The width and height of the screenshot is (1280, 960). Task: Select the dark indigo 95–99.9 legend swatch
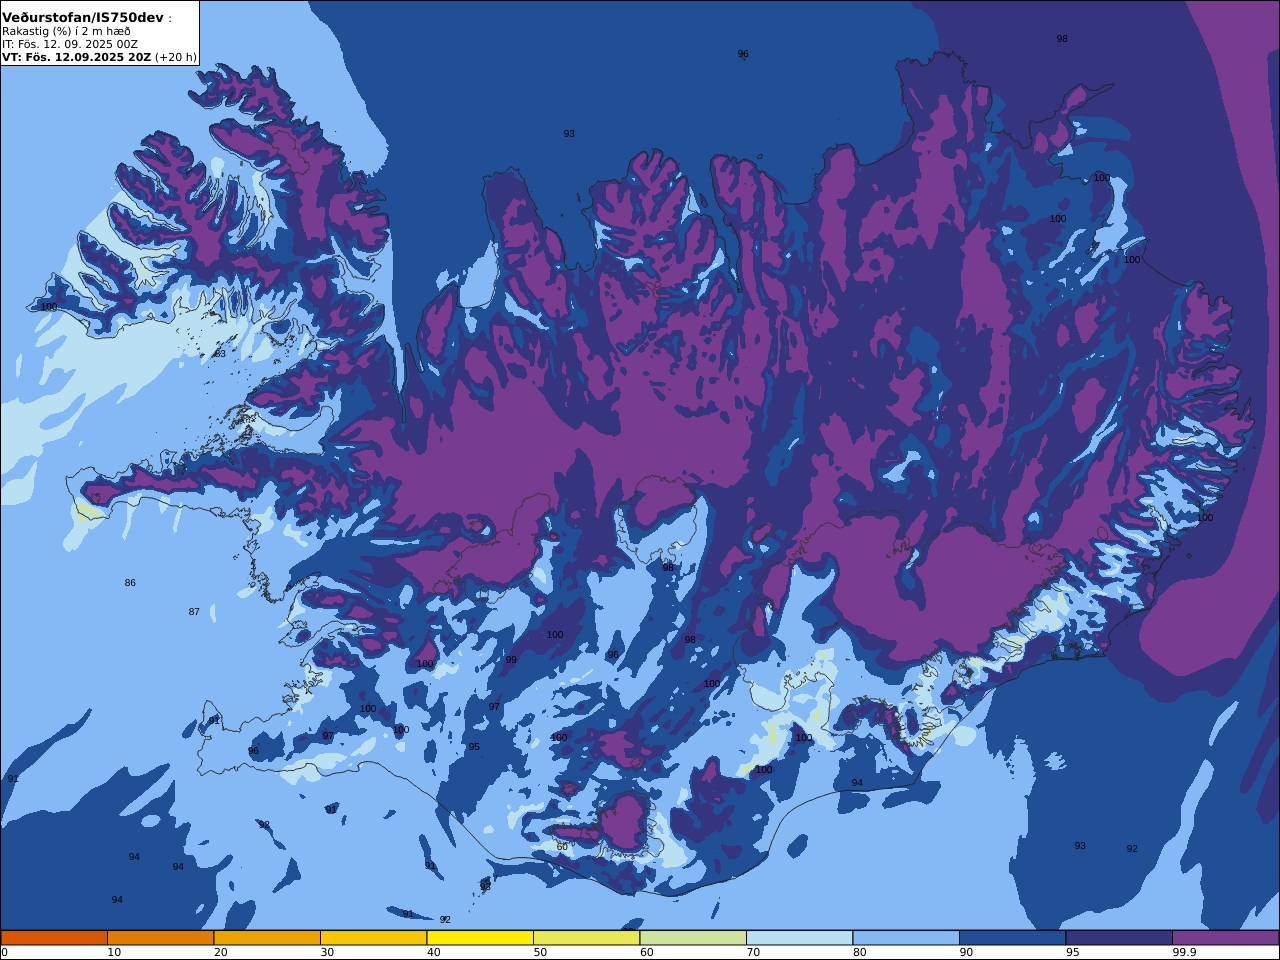click(x=1119, y=938)
